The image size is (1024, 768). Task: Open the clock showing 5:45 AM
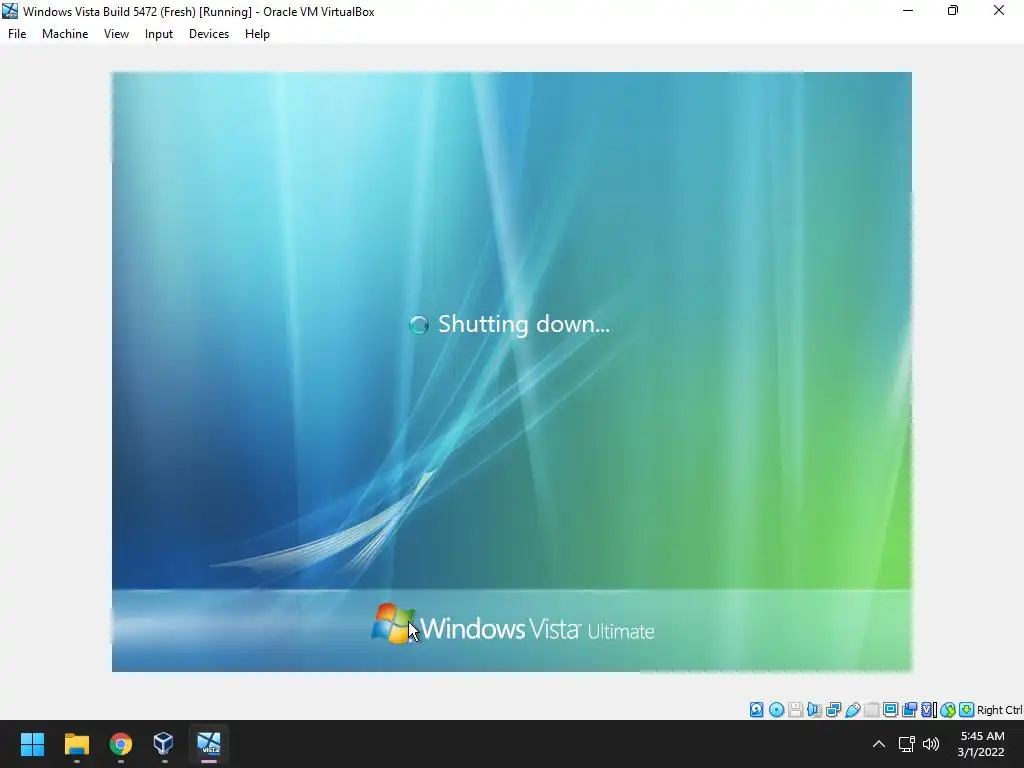(x=982, y=744)
